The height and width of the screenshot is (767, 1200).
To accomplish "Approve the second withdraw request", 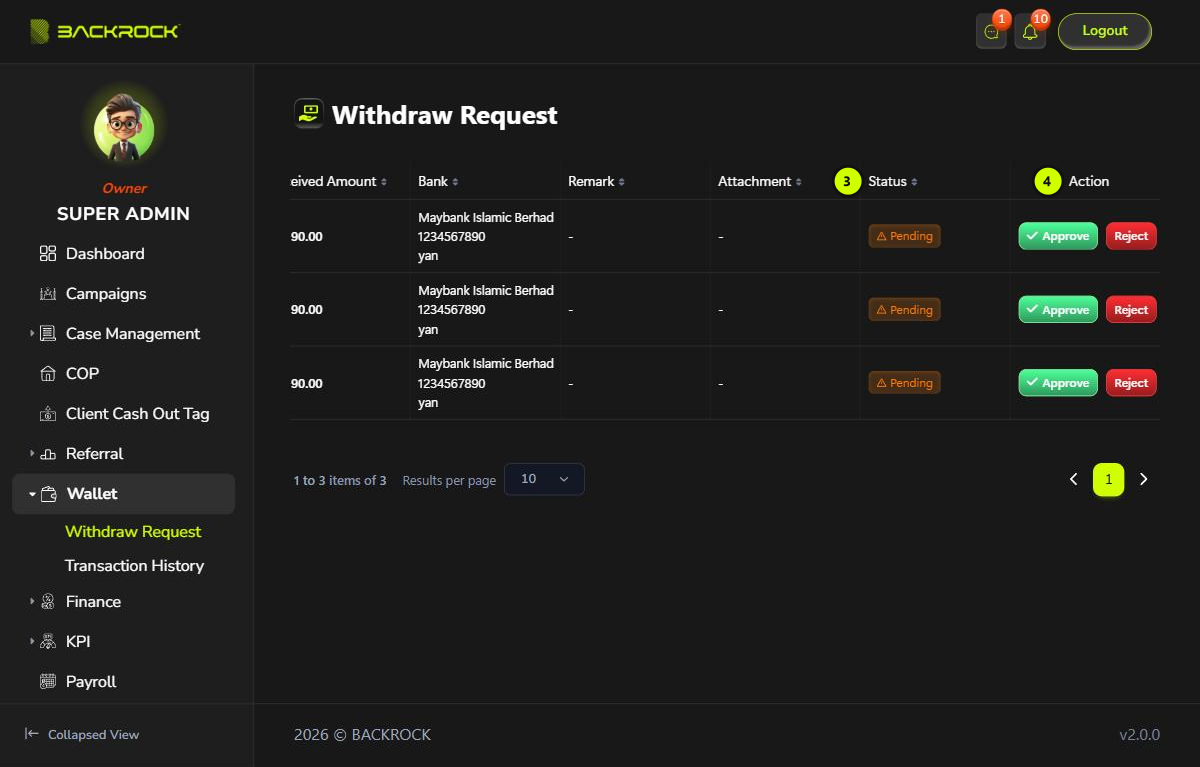I will (1058, 310).
